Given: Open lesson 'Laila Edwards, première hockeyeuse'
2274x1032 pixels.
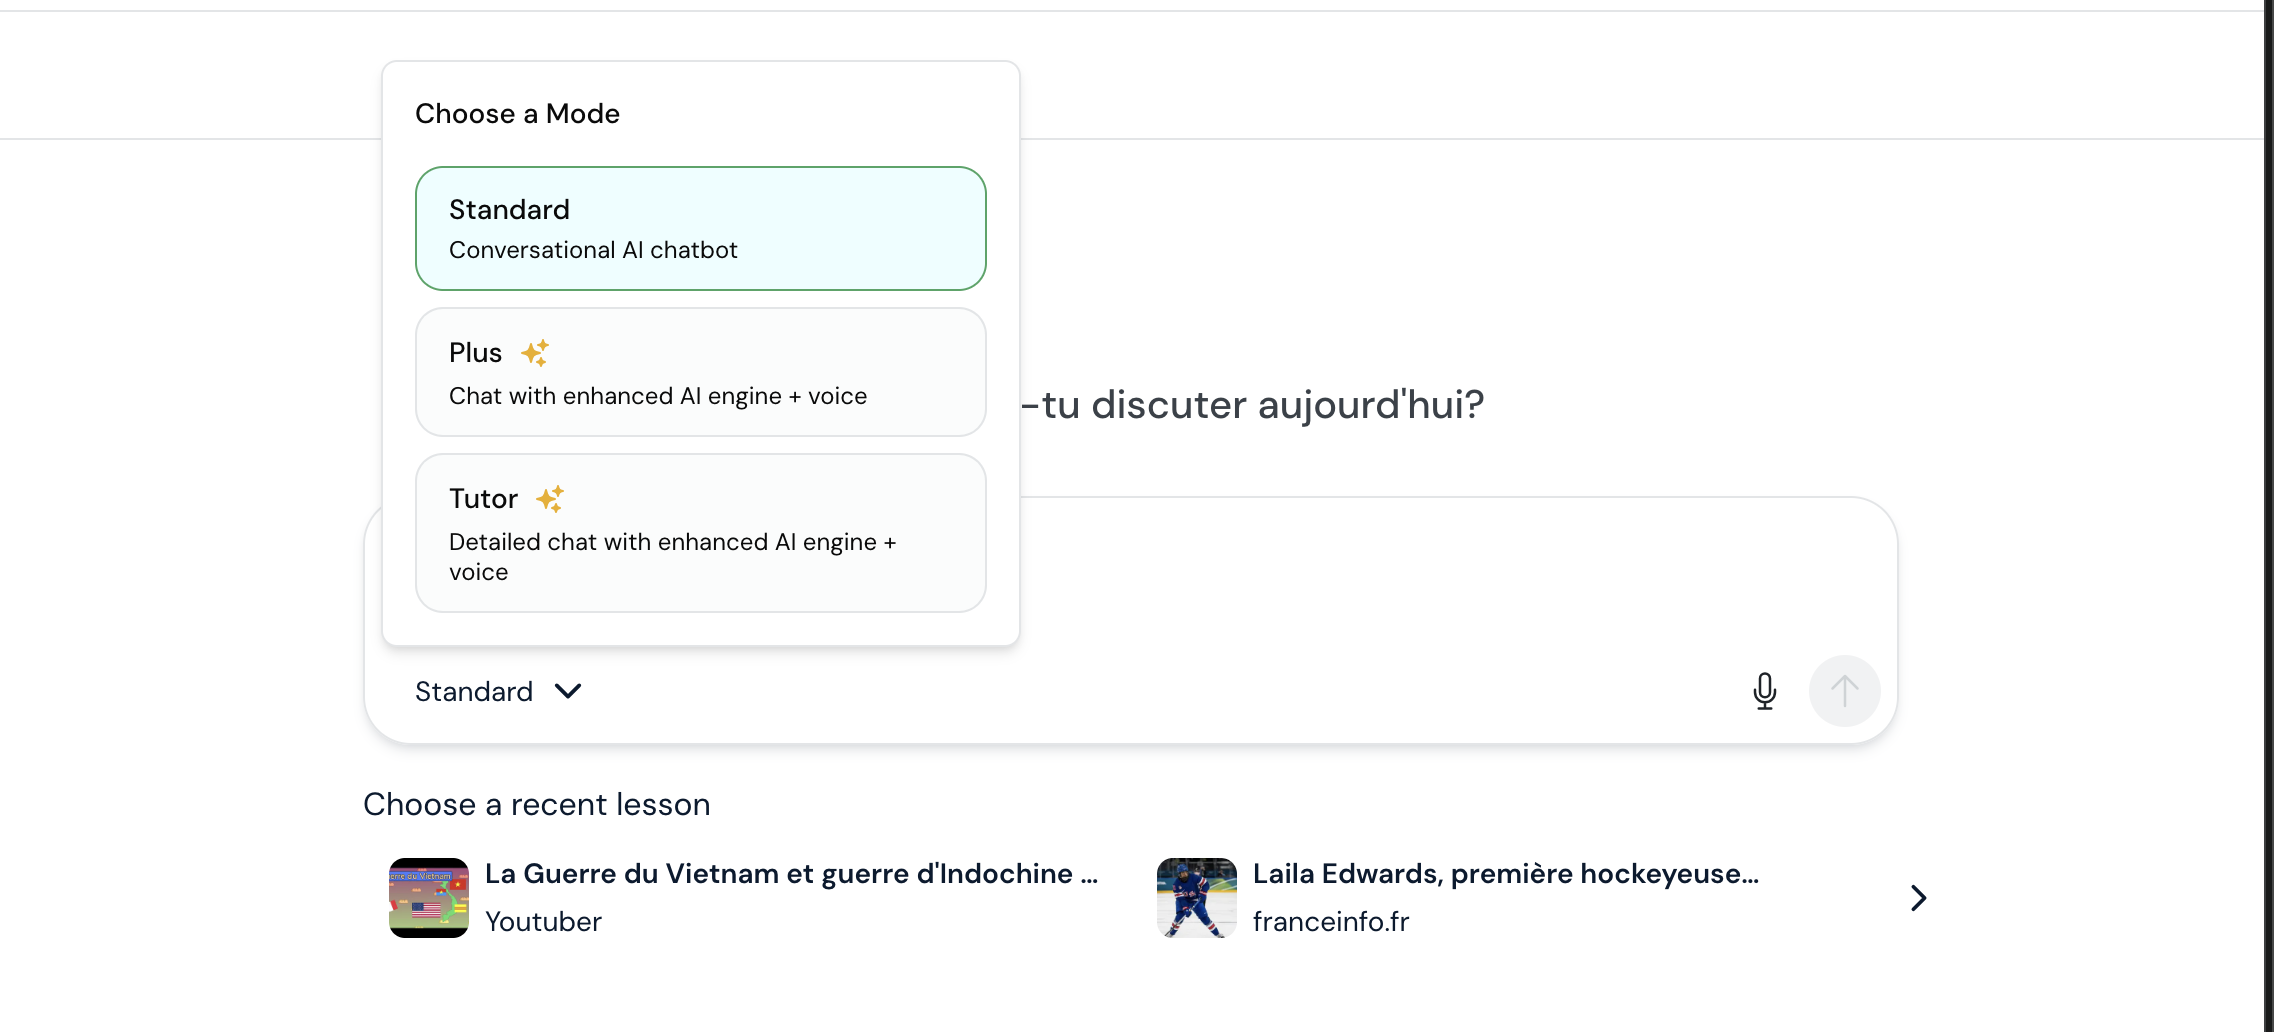Looking at the screenshot, I should [x=1505, y=874].
